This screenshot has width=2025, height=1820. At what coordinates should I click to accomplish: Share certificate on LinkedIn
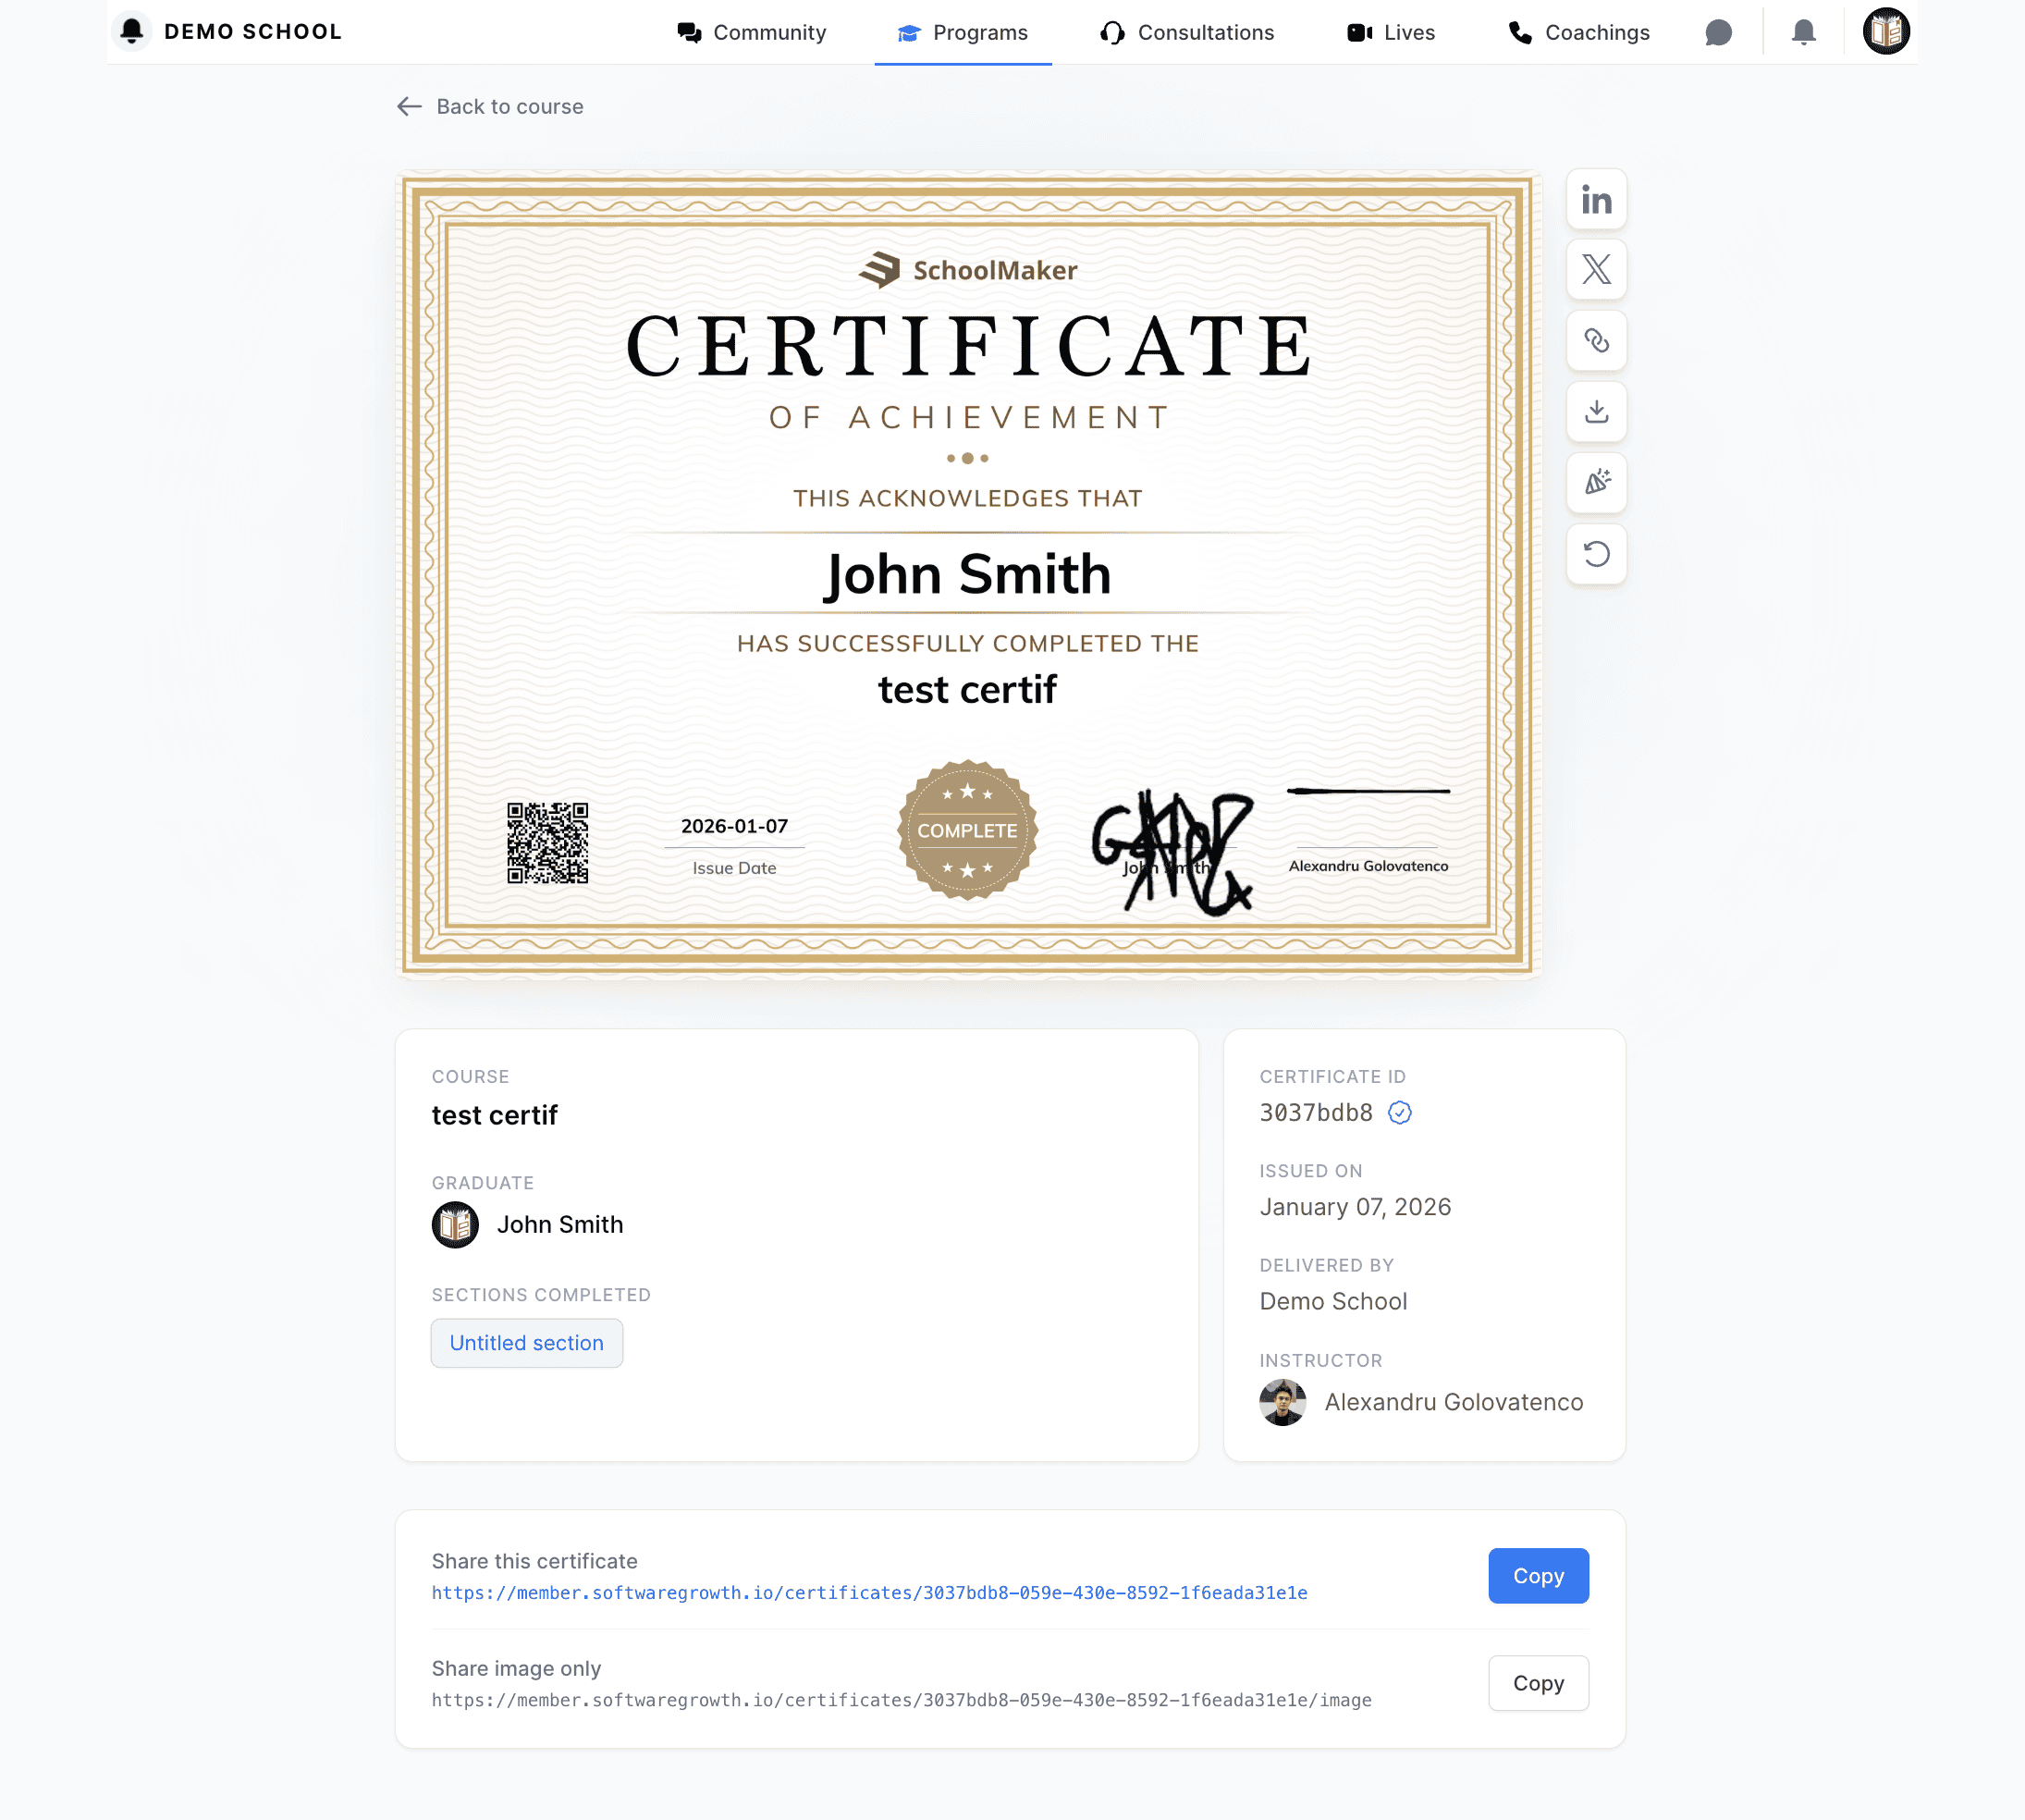pyautogui.click(x=1596, y=200)
